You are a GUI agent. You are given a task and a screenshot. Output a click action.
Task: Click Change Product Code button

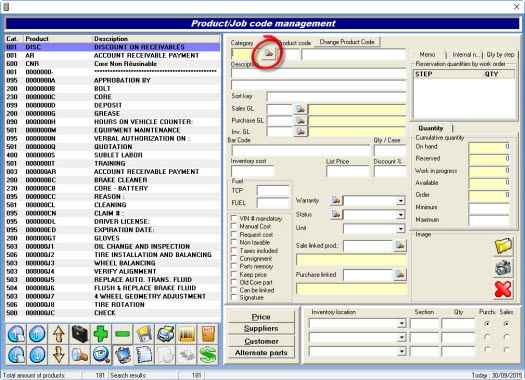347,42
